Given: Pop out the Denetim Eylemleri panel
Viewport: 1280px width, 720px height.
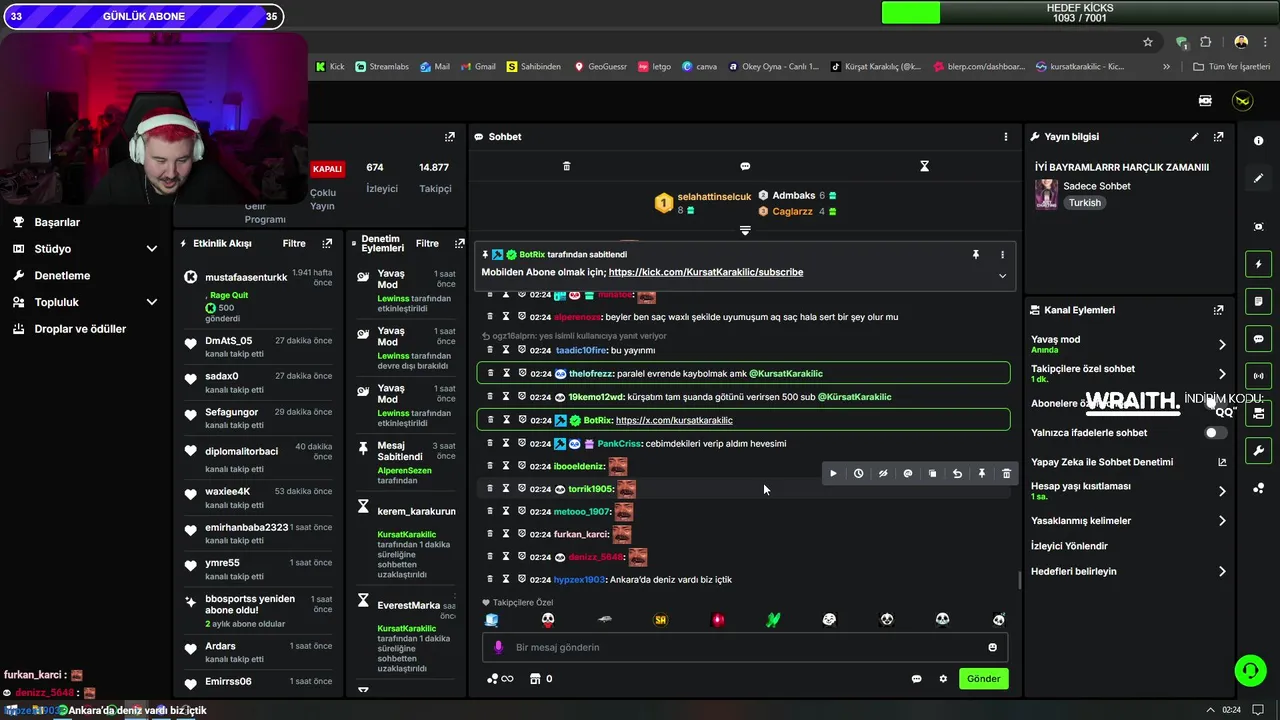Looking at the screenshot, I should click(x=459, y=243).
